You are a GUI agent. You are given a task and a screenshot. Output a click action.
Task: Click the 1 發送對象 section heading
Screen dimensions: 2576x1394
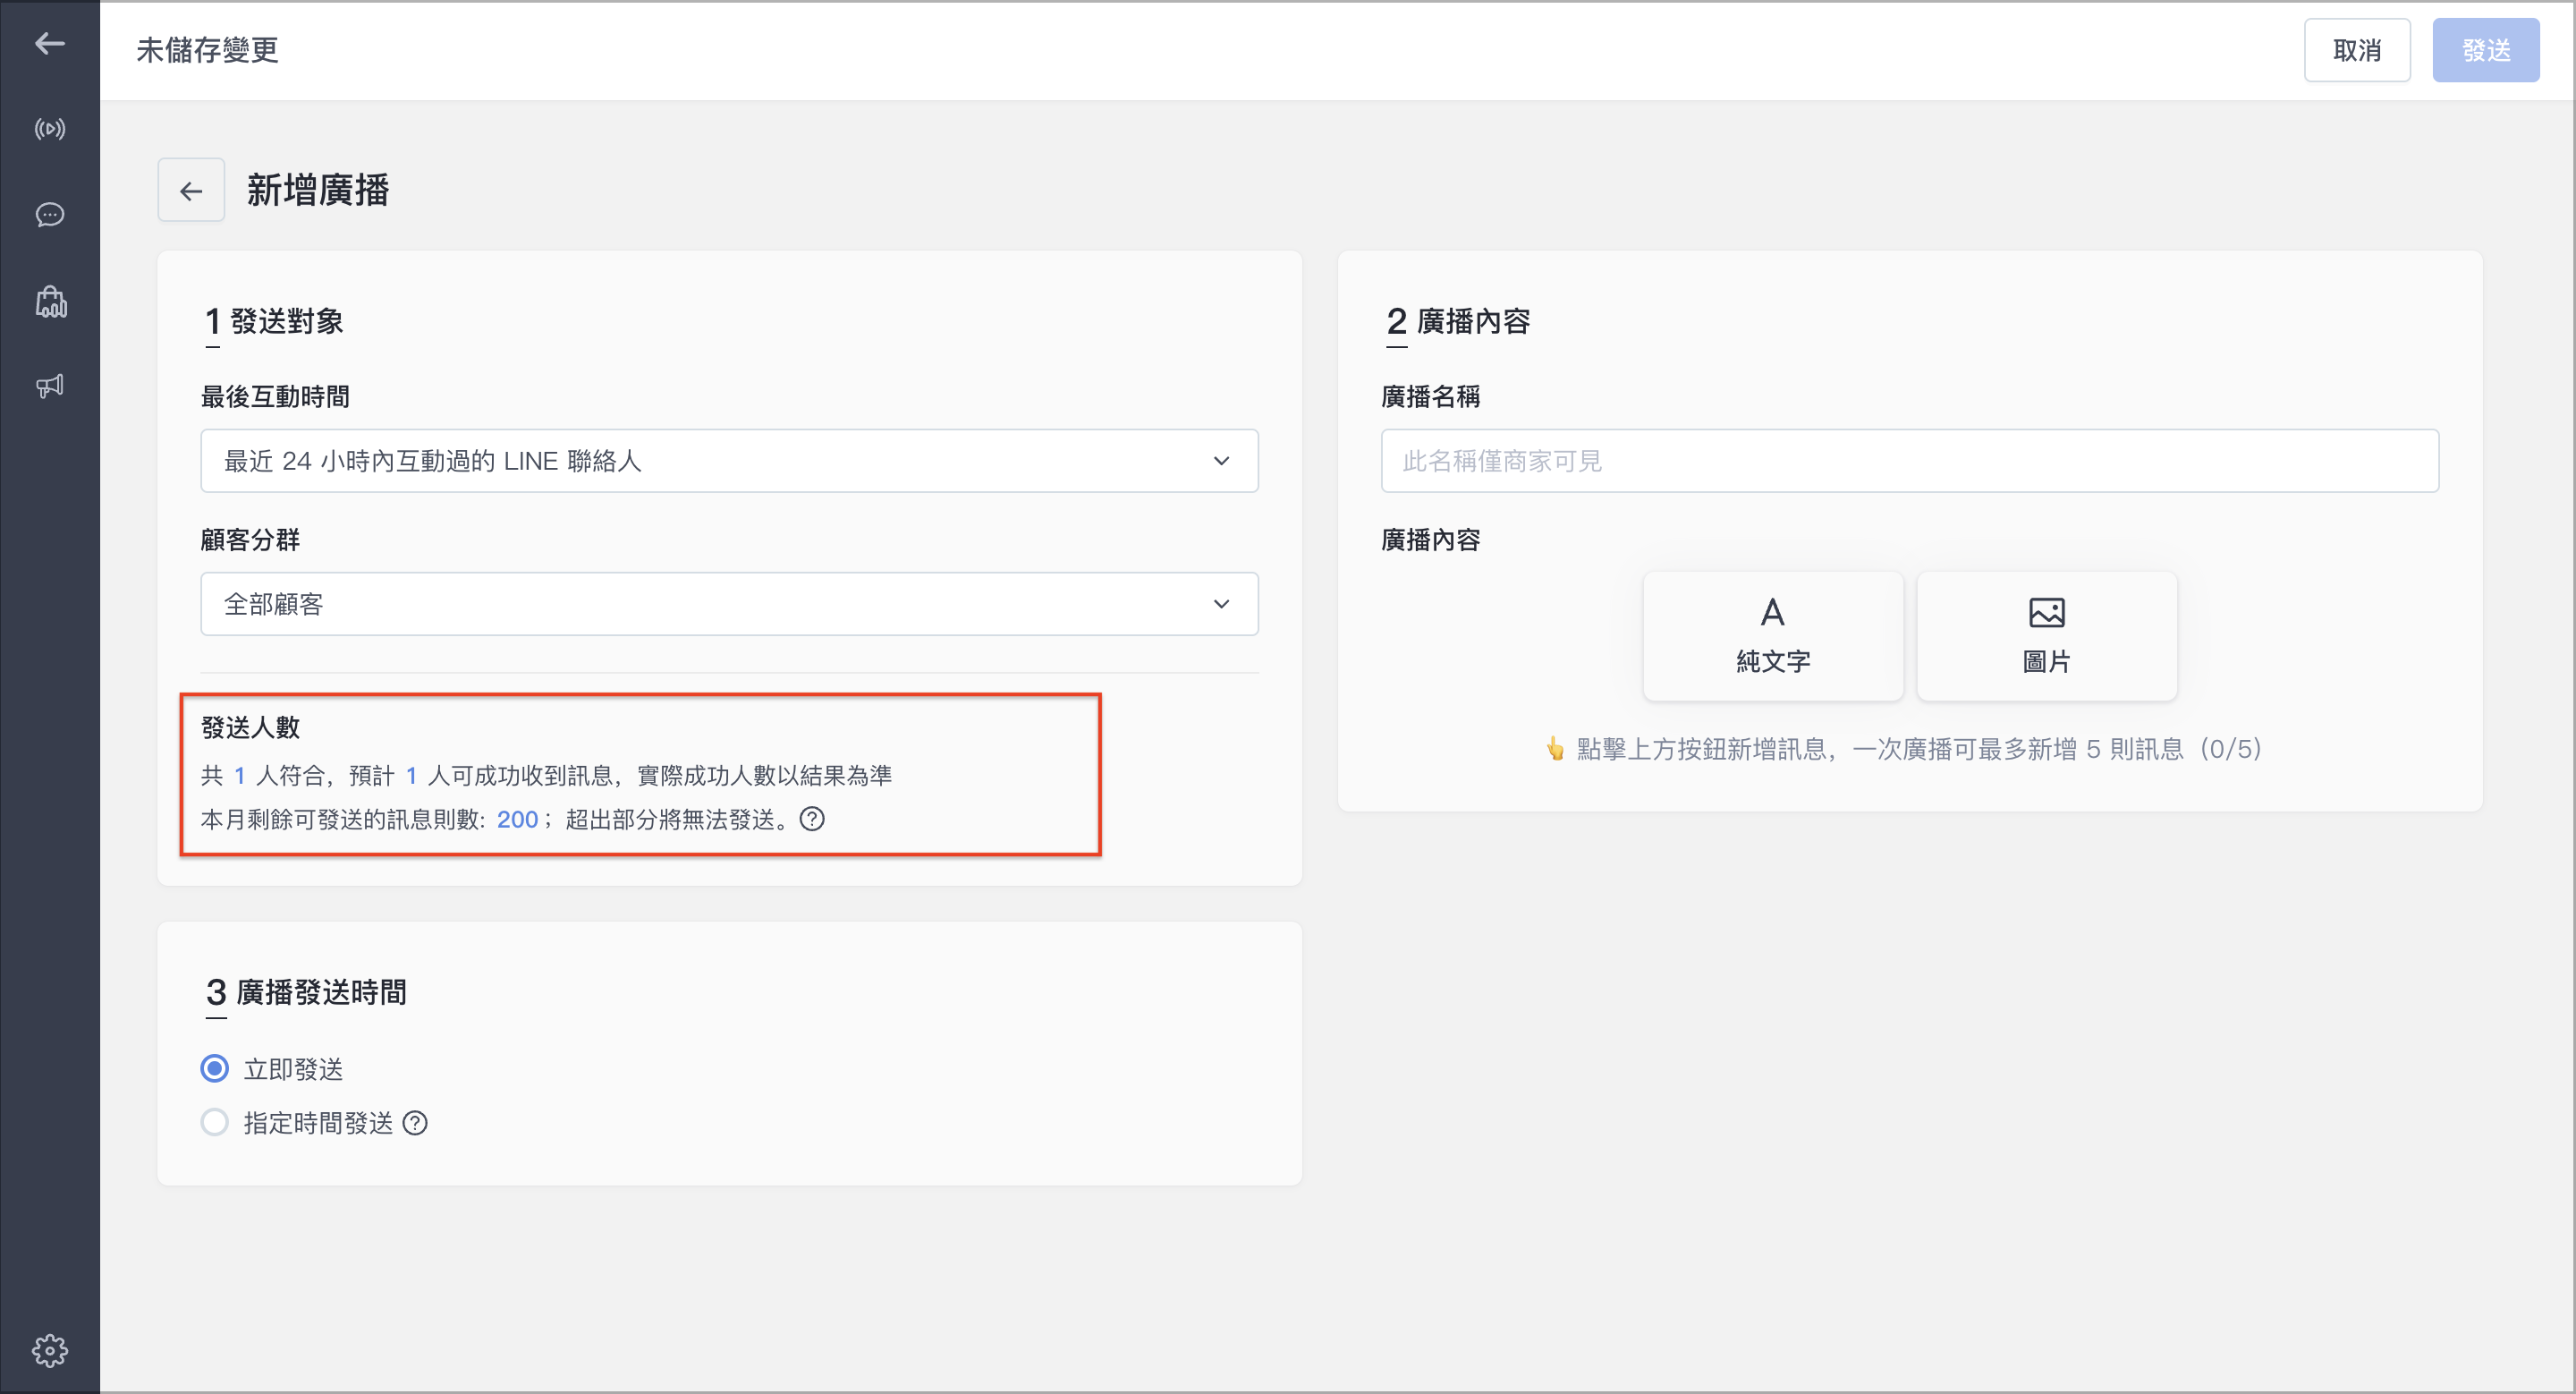pyautogui.click(x=274, y=322)
